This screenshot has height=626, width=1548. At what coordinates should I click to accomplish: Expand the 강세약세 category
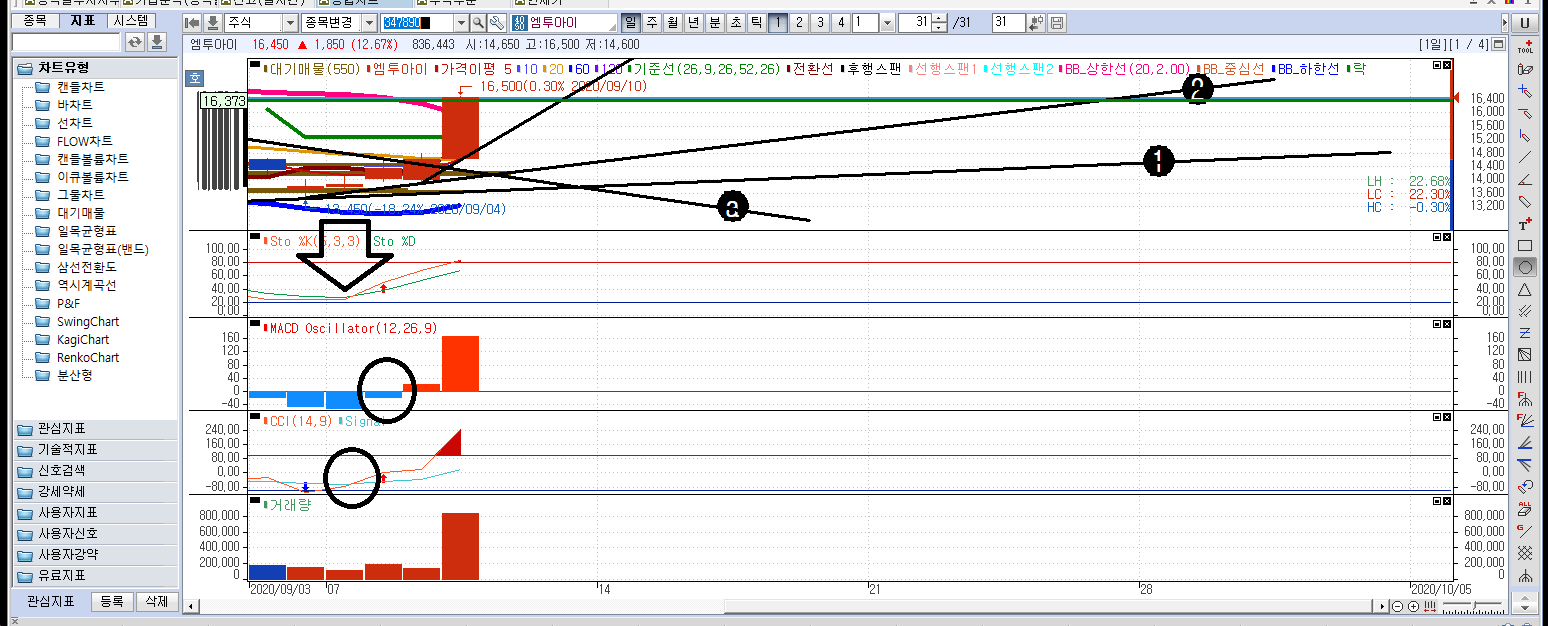pos(95,492)
